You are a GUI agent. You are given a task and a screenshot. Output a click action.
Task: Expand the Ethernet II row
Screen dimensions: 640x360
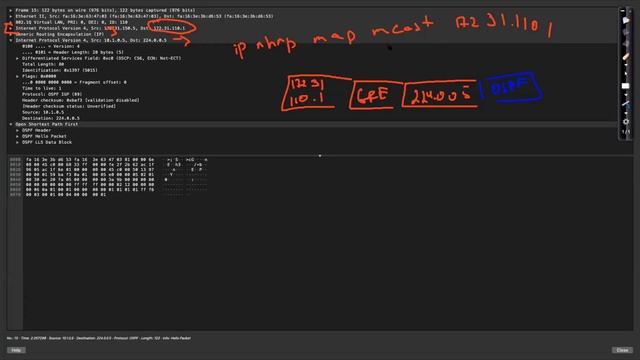[11, 16]
